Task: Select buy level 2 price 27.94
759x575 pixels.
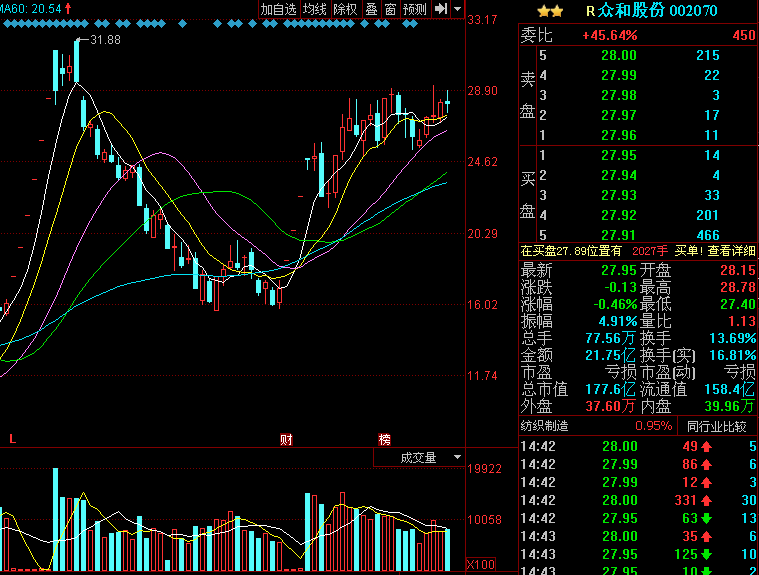Action: [x=619, y=175]
